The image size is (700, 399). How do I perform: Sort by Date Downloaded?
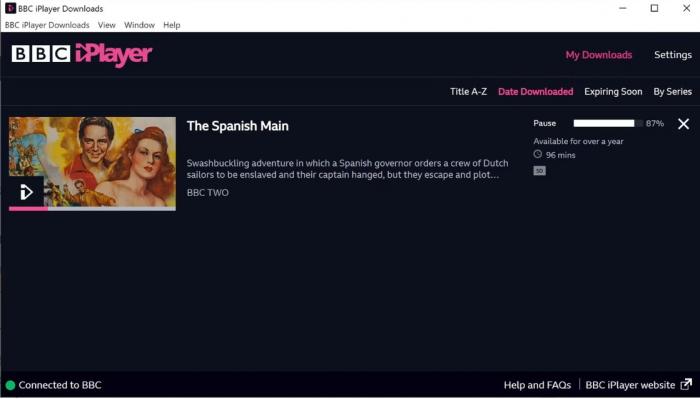(535, 91)
